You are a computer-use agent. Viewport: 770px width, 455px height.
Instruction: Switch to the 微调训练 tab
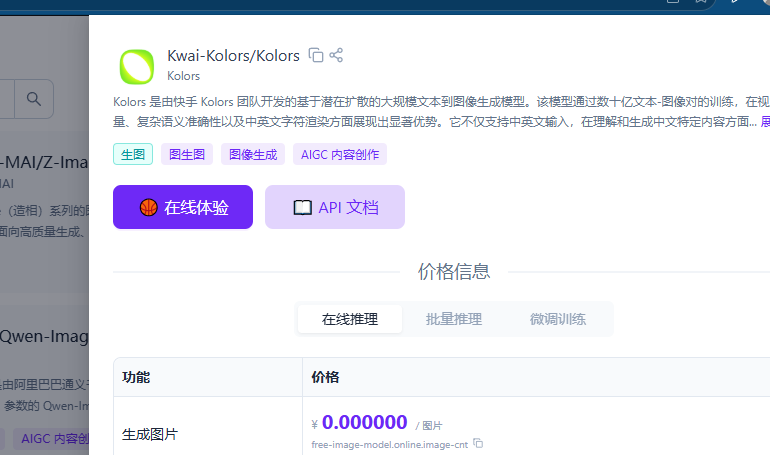[558, 319]
